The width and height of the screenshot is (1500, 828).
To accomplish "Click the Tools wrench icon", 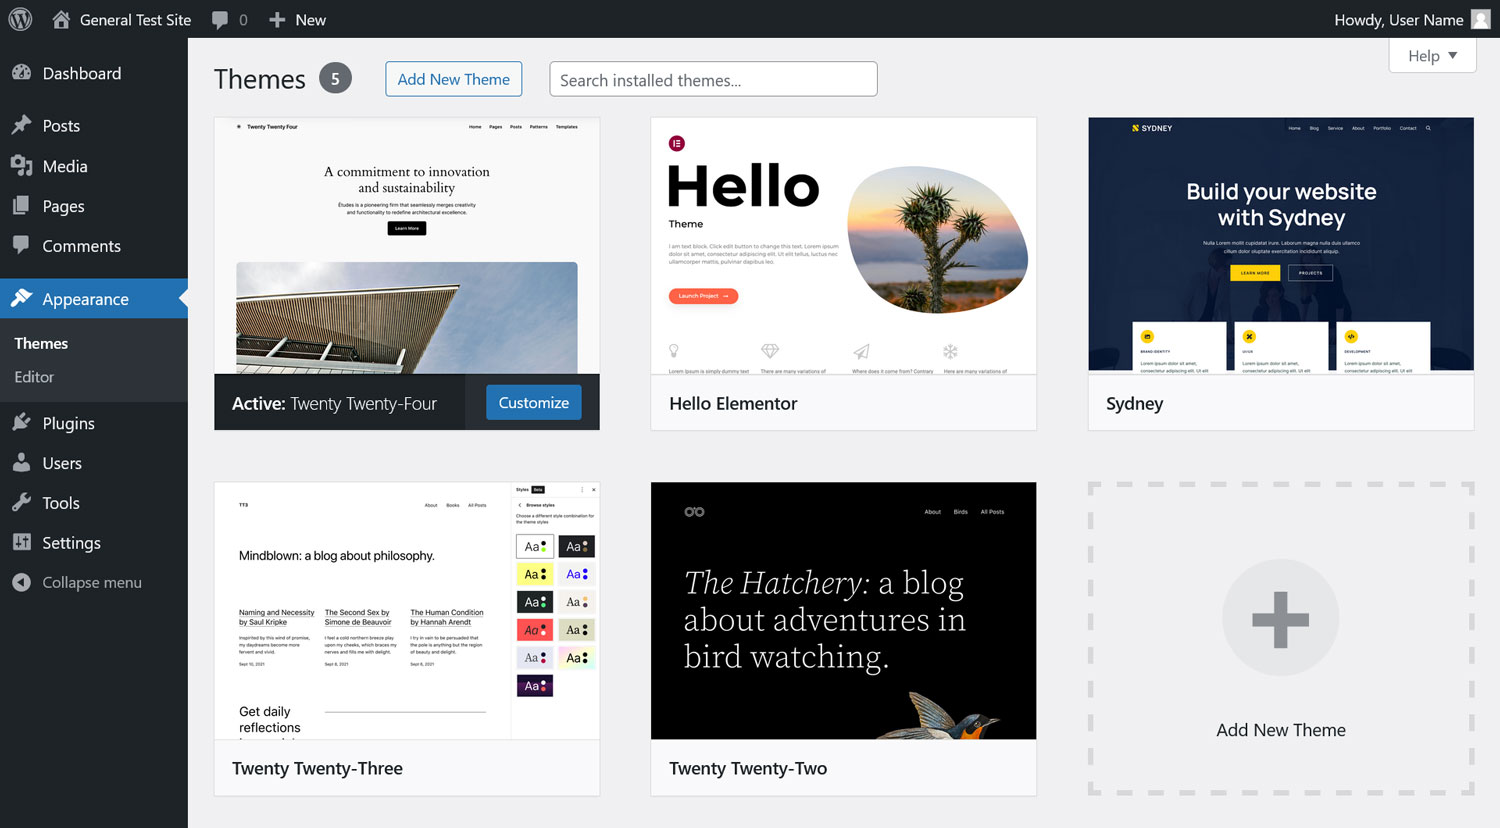I will (x=22, y=502).
